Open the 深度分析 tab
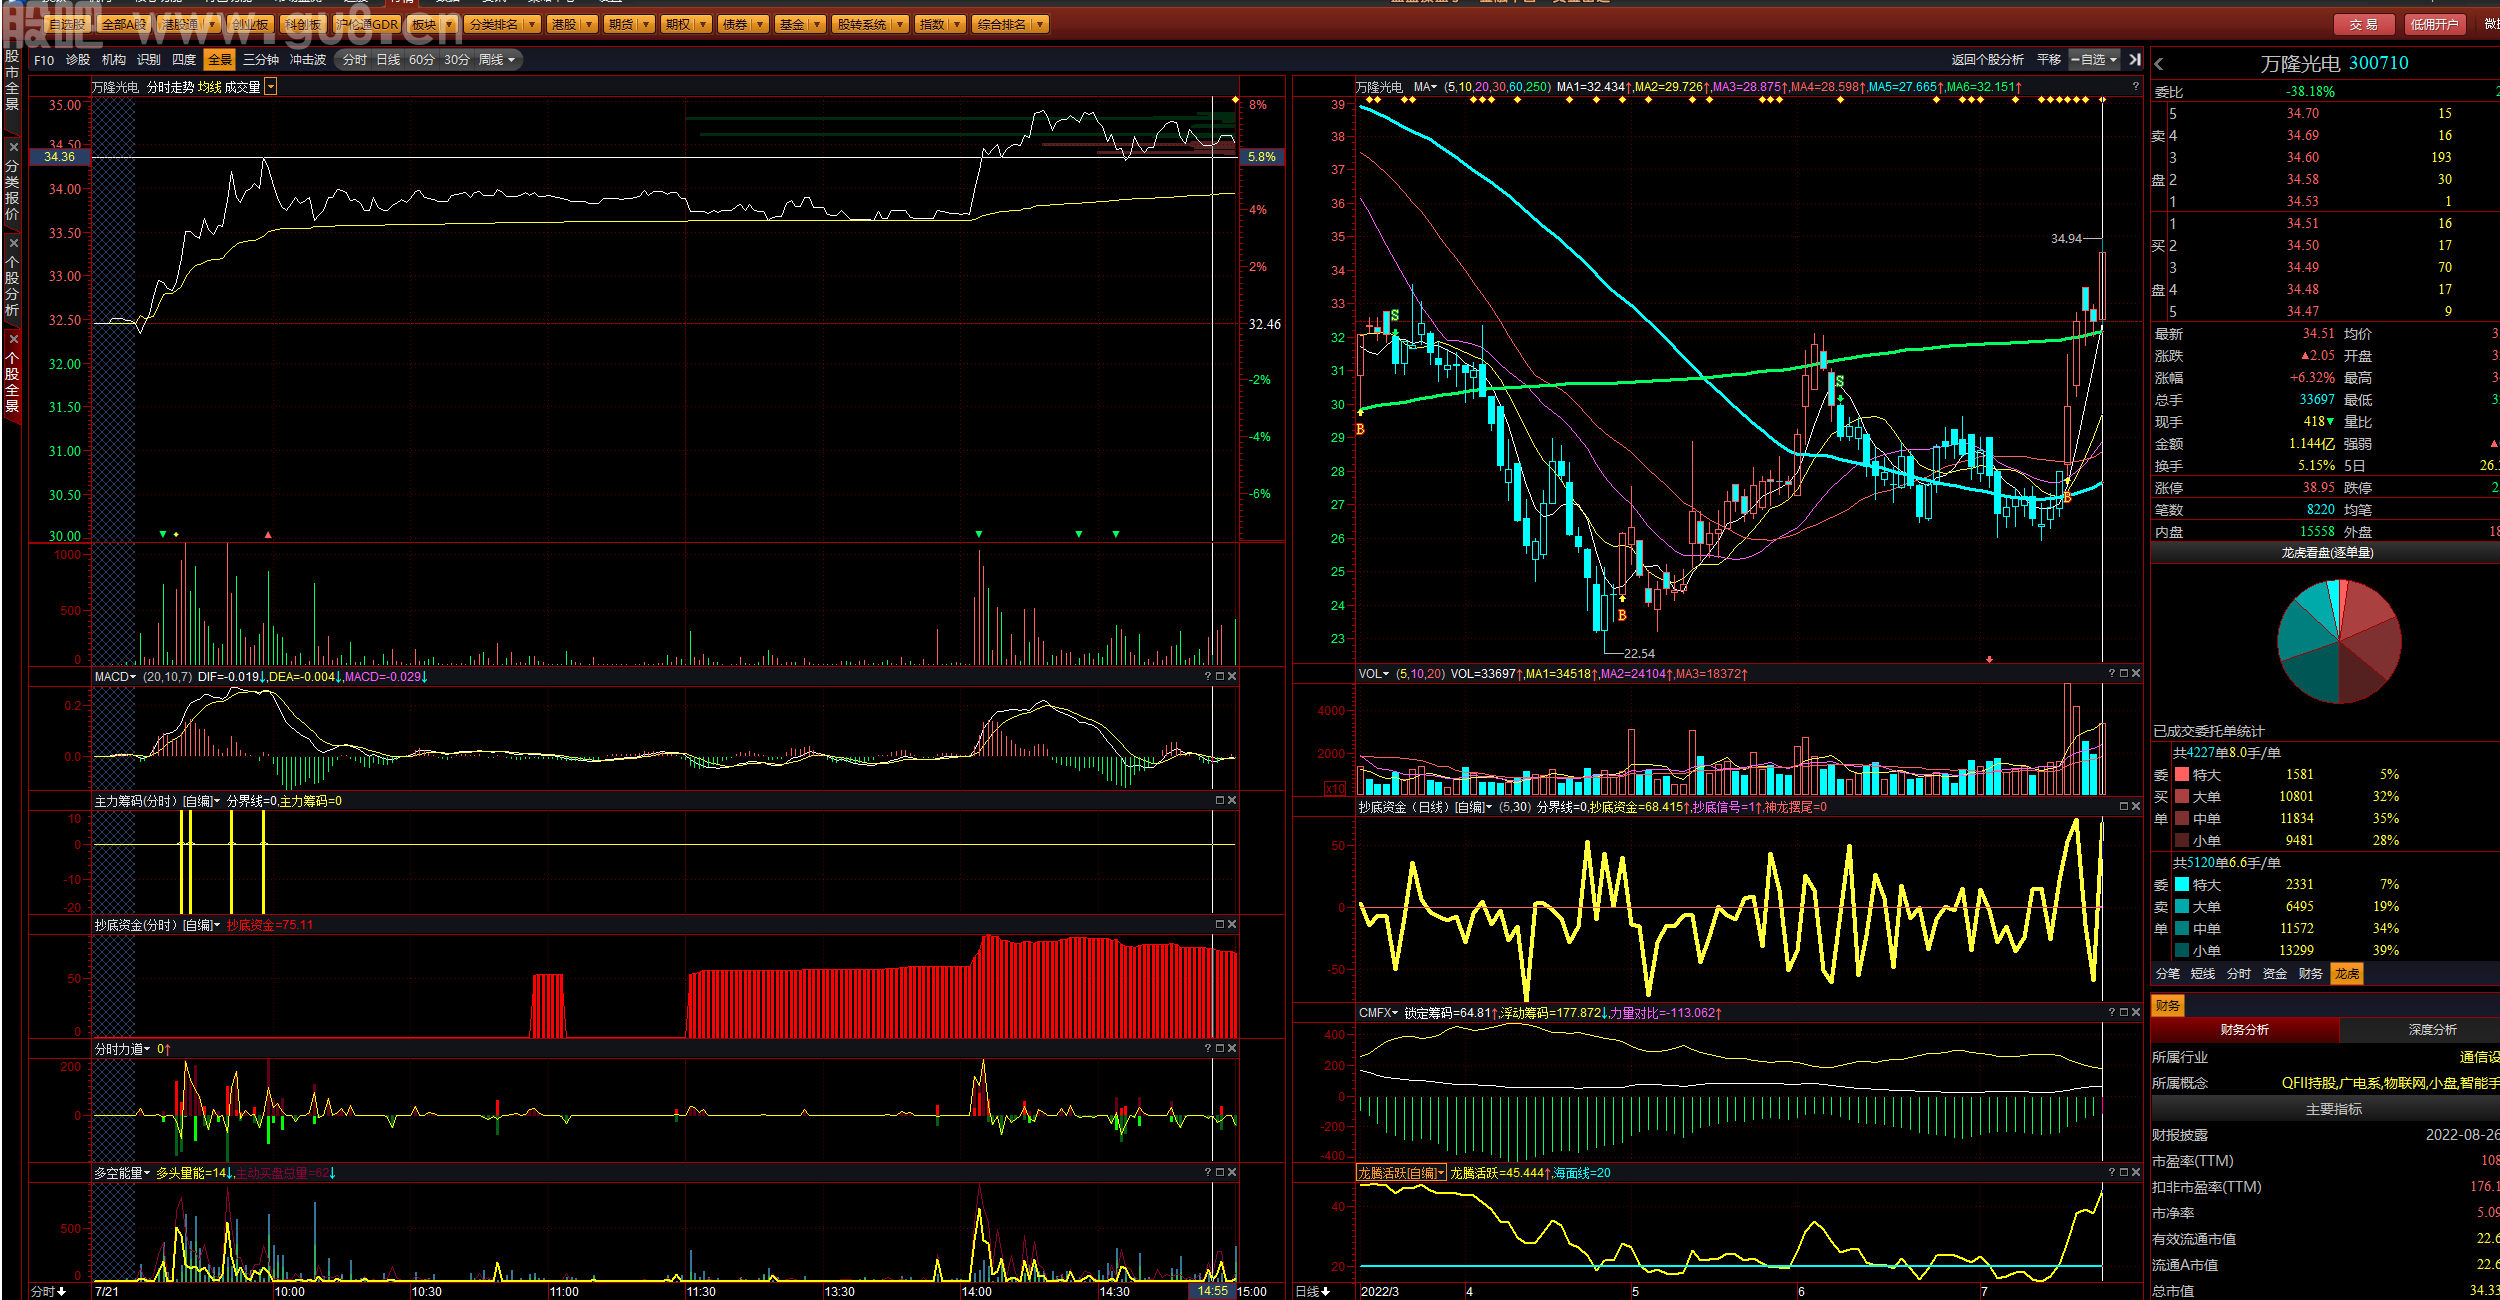This screenshot has width=2500, height=1300. [x=2433, y=1030]
